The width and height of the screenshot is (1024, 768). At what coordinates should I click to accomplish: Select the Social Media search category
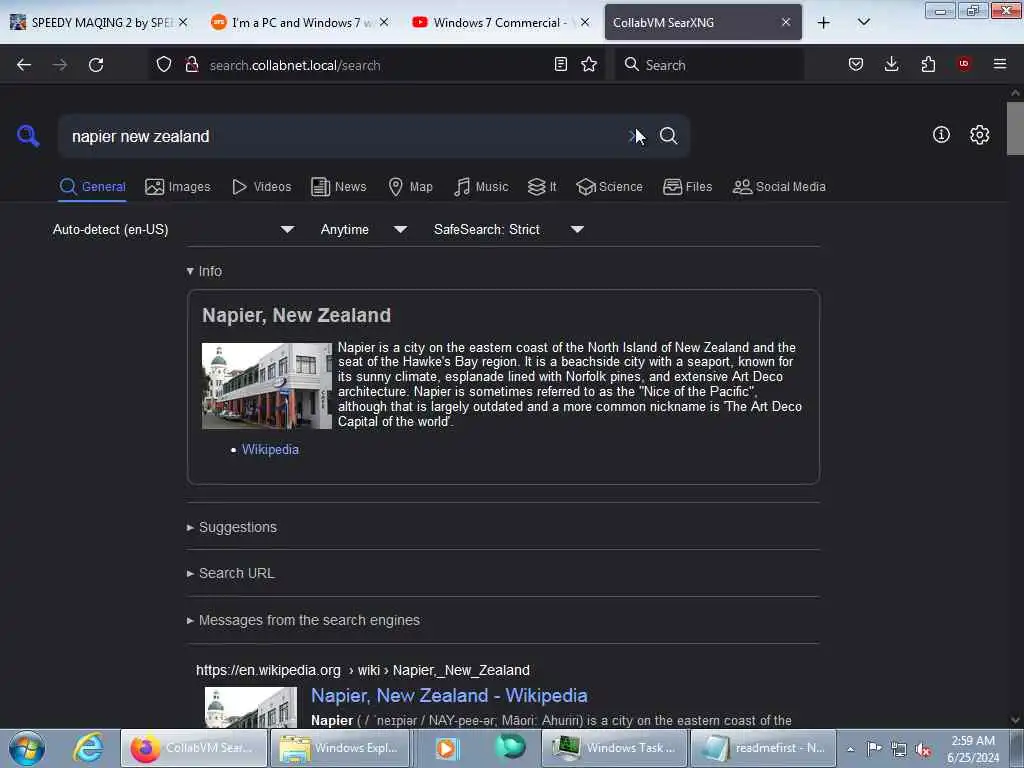point(779,187)
